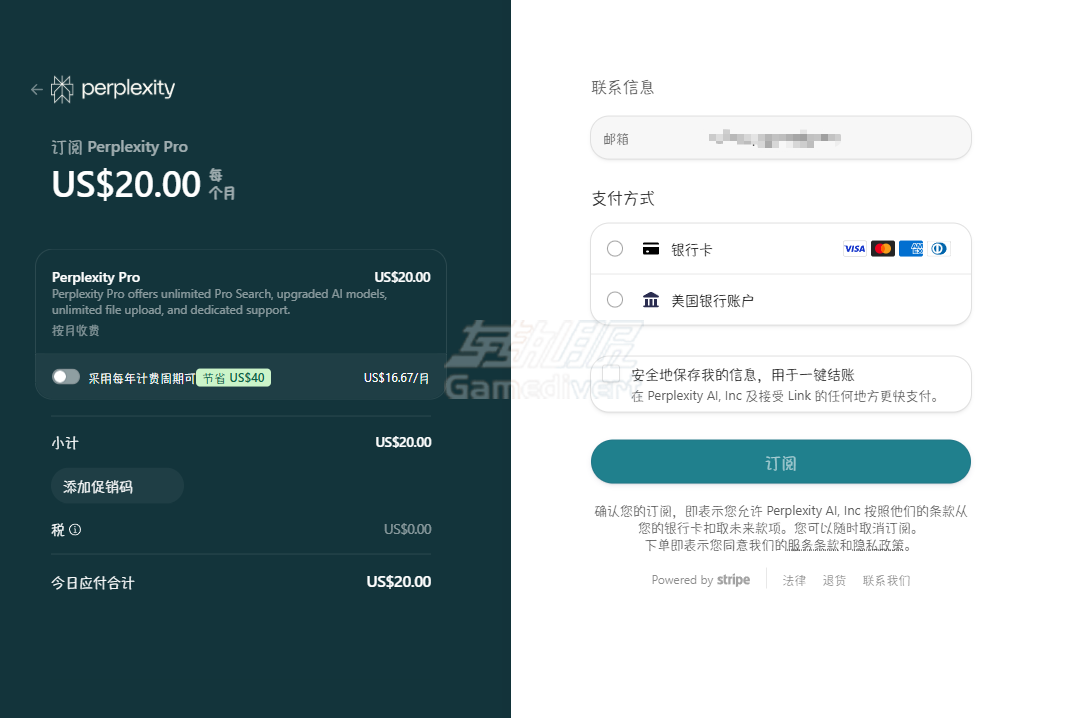Click the Visa card logo
Screen dimensions: 1088x718
855,248
